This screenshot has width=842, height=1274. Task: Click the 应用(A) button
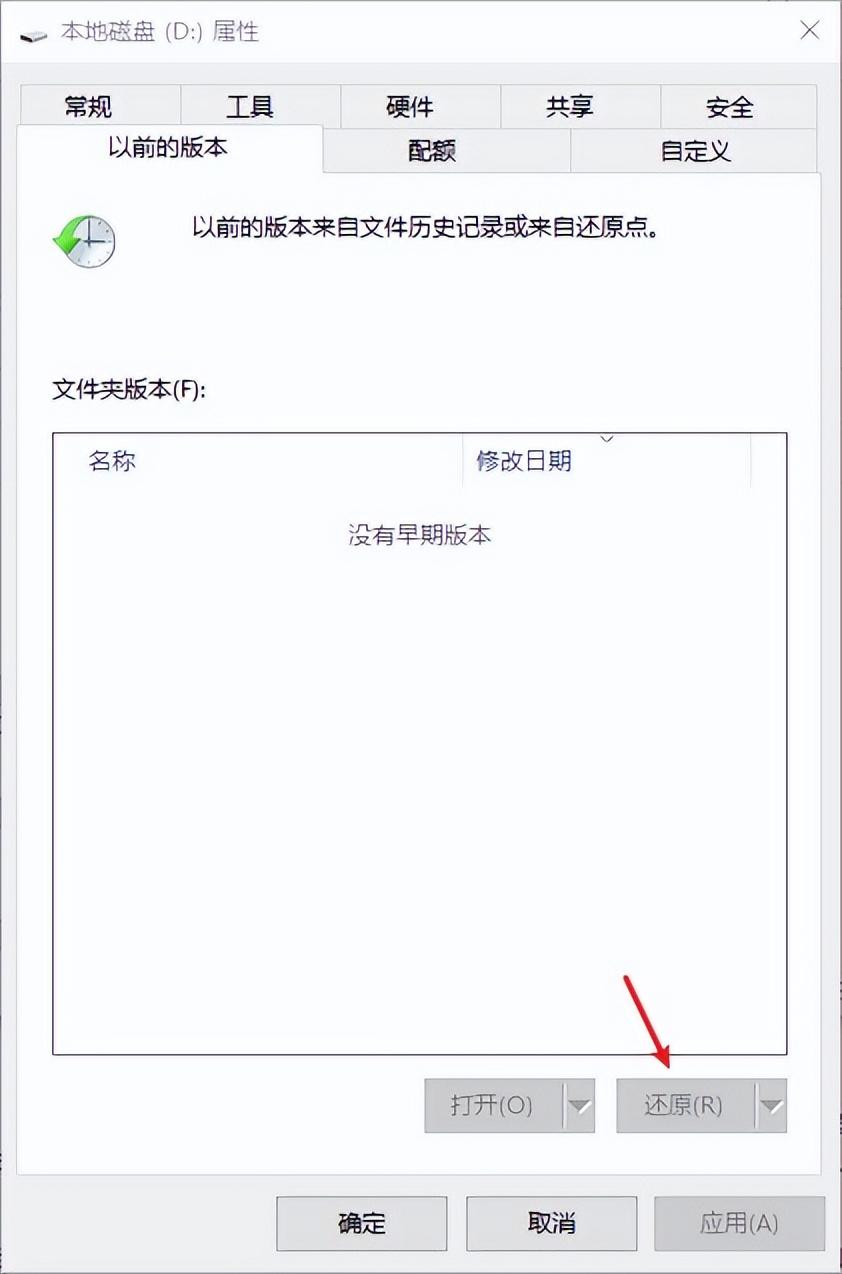tap(740, 1223)
